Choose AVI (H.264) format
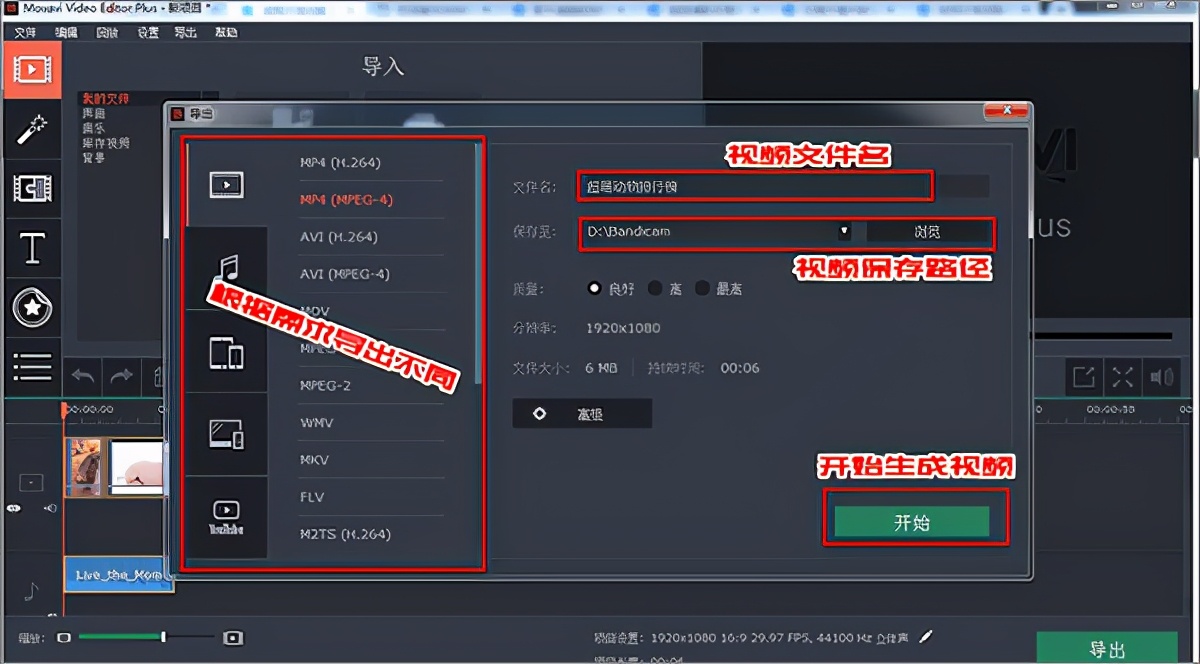1200x664 pixels. (338, 237)
